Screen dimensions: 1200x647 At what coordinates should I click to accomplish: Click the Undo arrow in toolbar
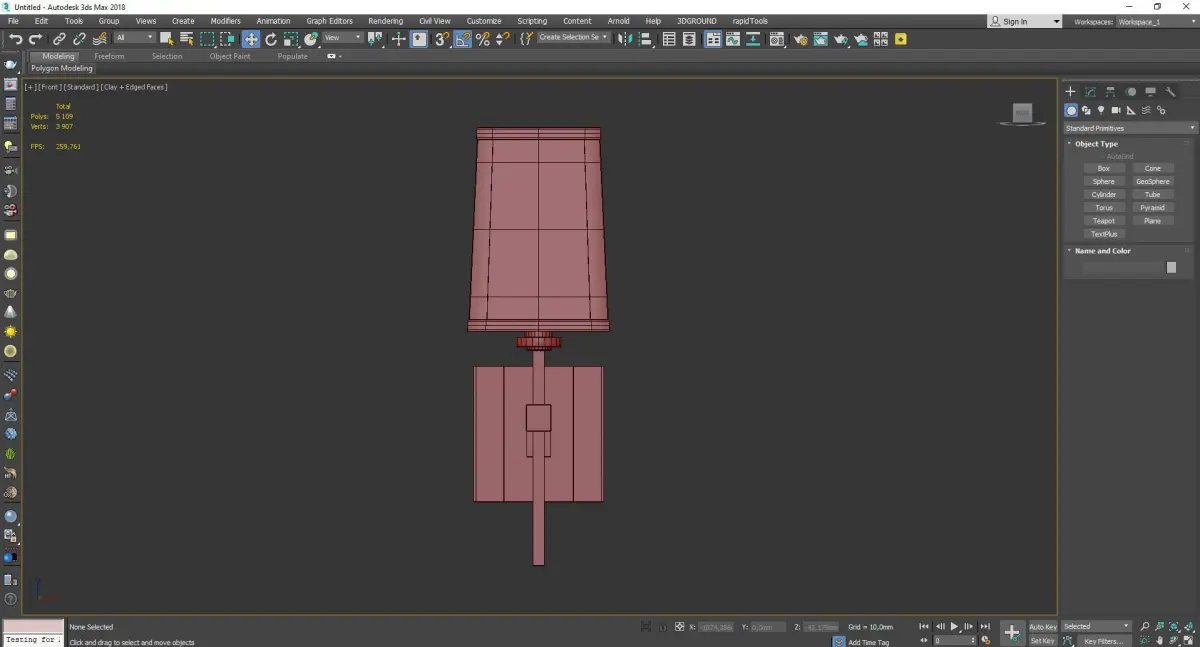pyautogui.click(x=16, y=39)
